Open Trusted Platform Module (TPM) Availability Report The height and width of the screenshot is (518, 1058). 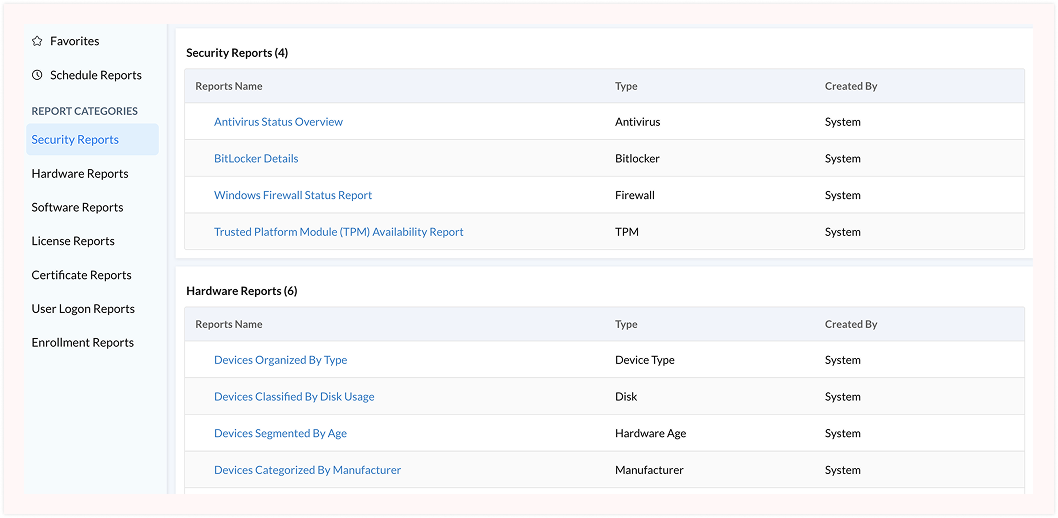pyautogui.click(x=339, y=231)
